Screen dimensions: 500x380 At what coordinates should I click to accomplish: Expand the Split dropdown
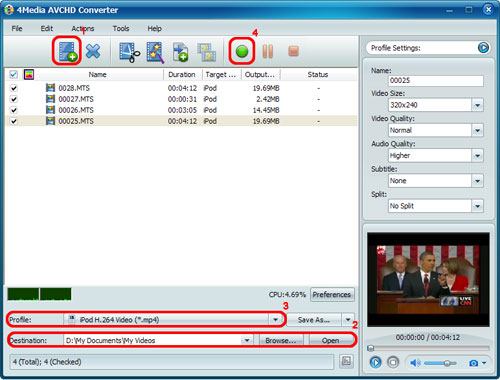(x=477, y=206)
